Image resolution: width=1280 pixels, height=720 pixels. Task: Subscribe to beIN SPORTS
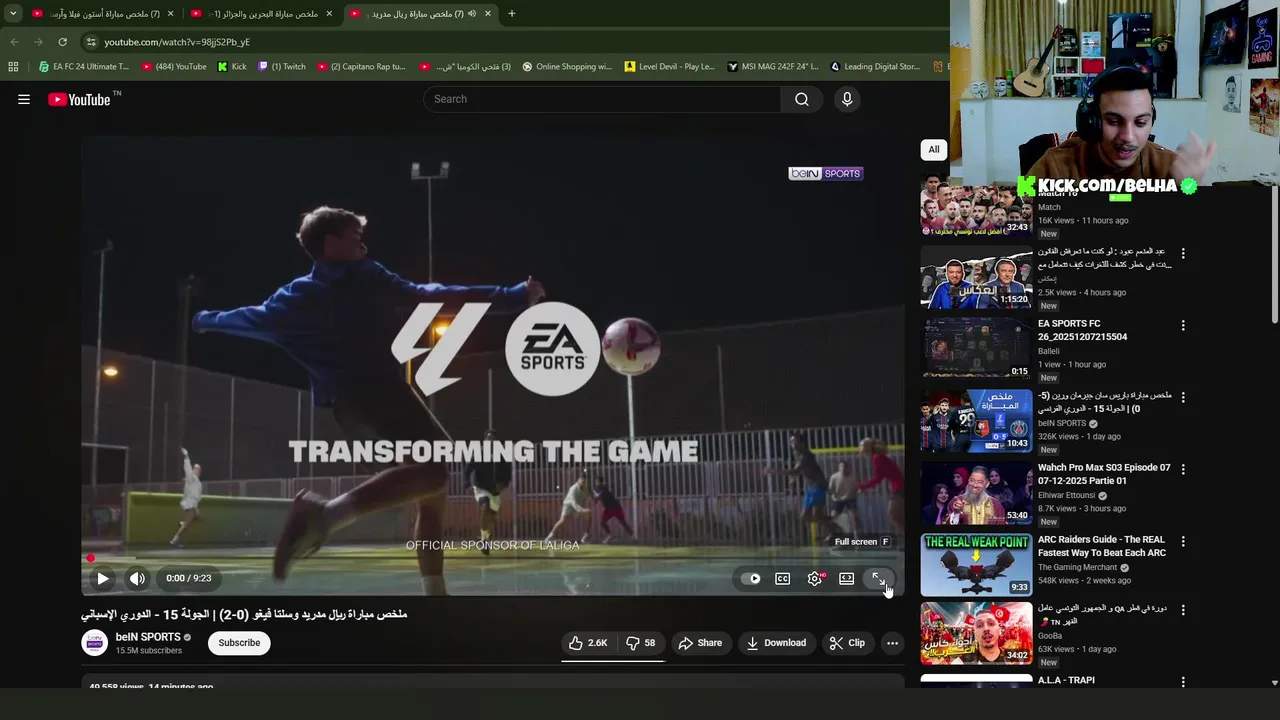[x=239, y=643]
